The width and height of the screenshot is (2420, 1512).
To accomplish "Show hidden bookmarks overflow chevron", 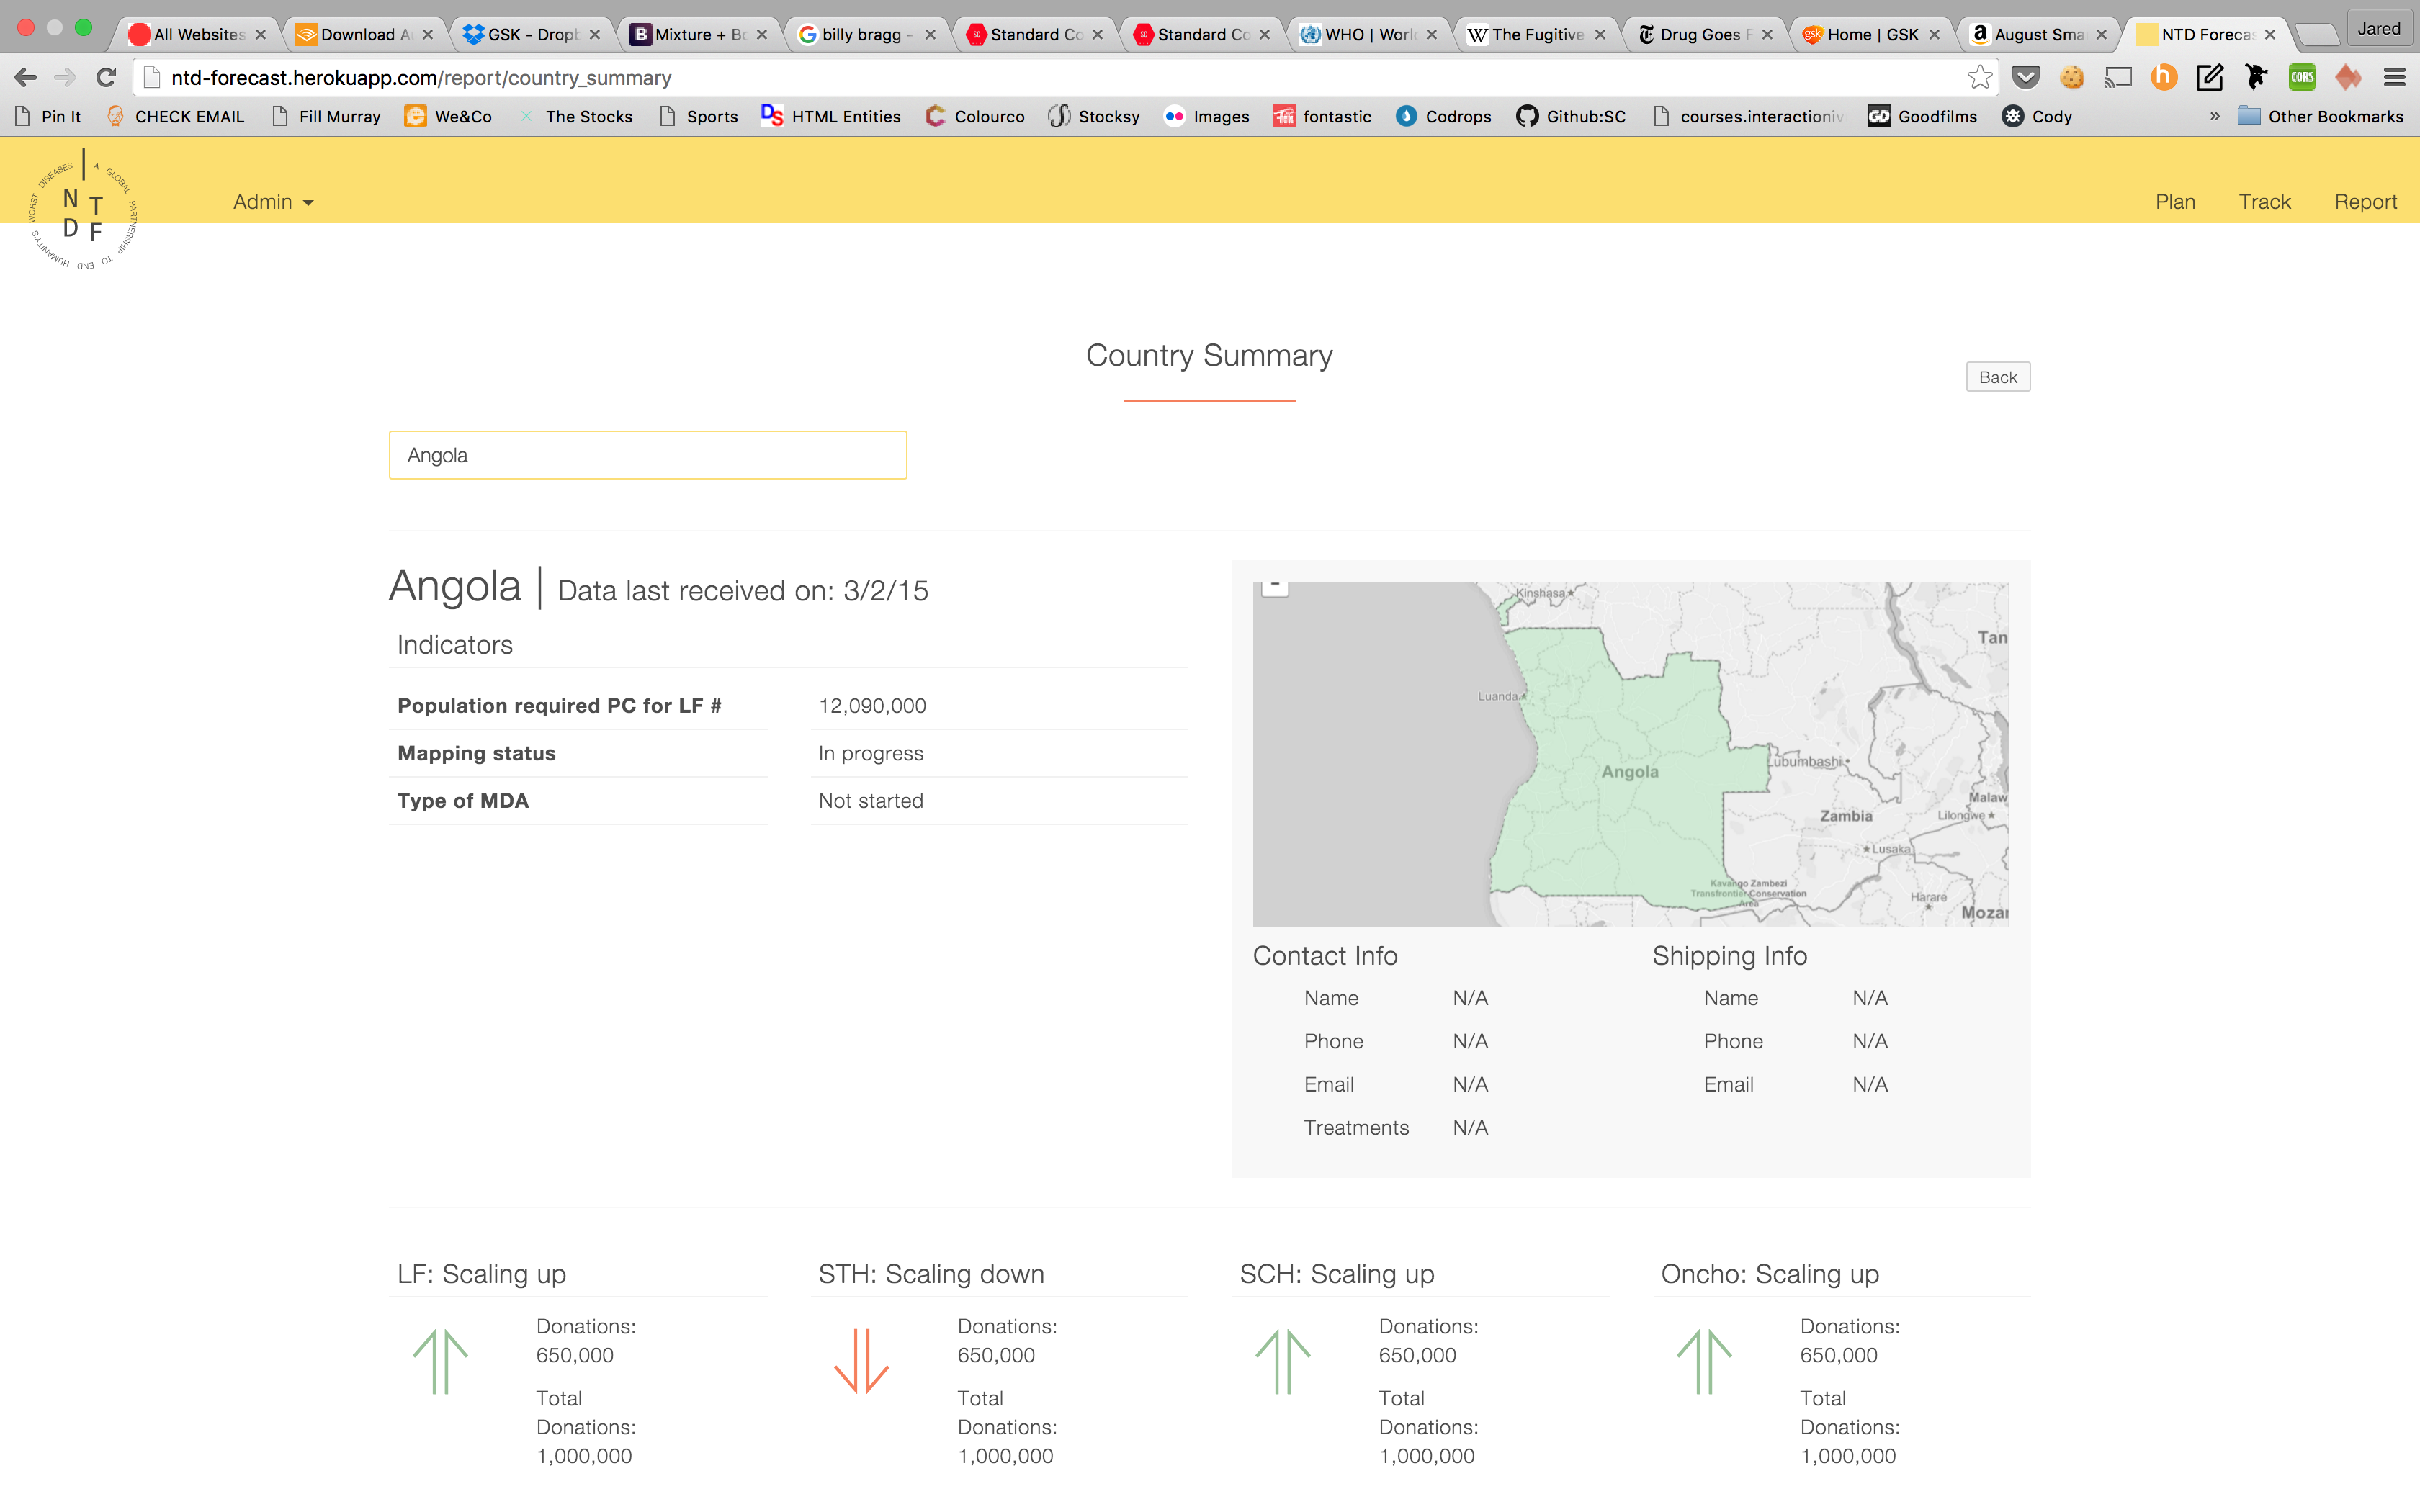I will [2214, 116].
